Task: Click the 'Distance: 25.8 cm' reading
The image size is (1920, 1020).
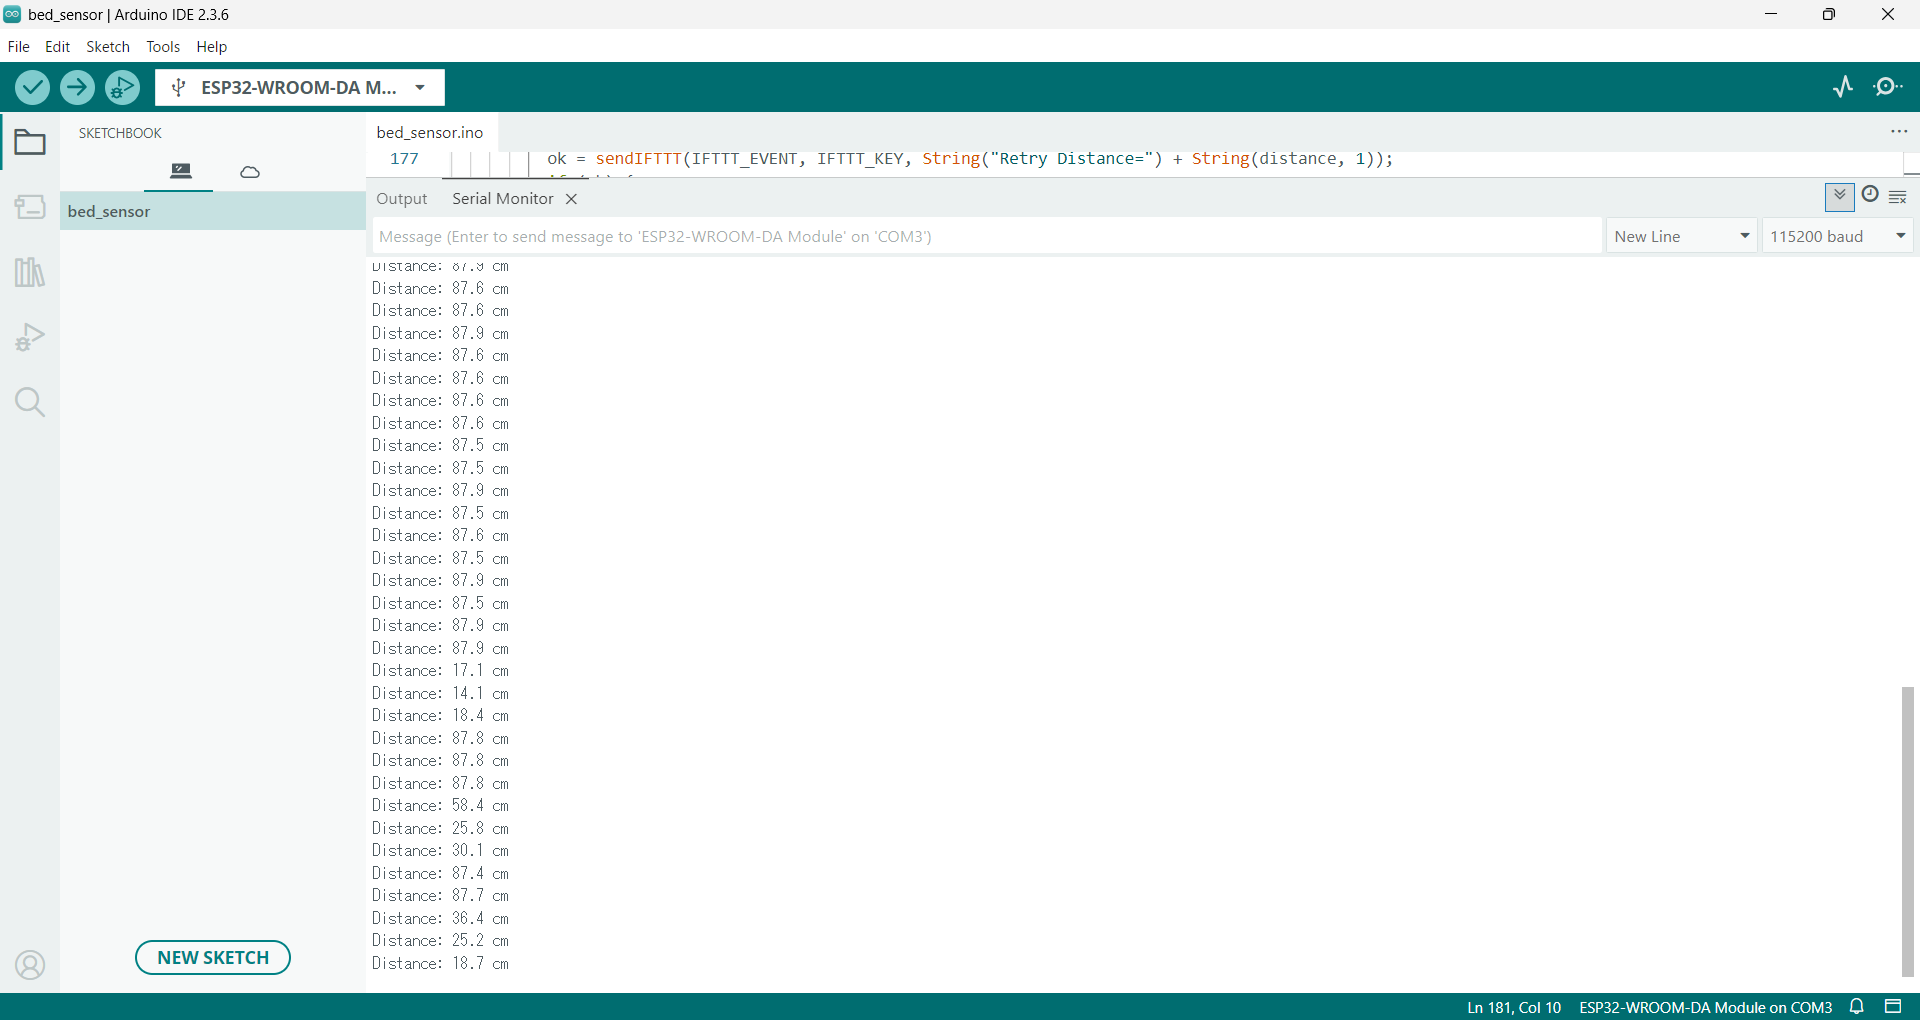Action: click(440, 828)
